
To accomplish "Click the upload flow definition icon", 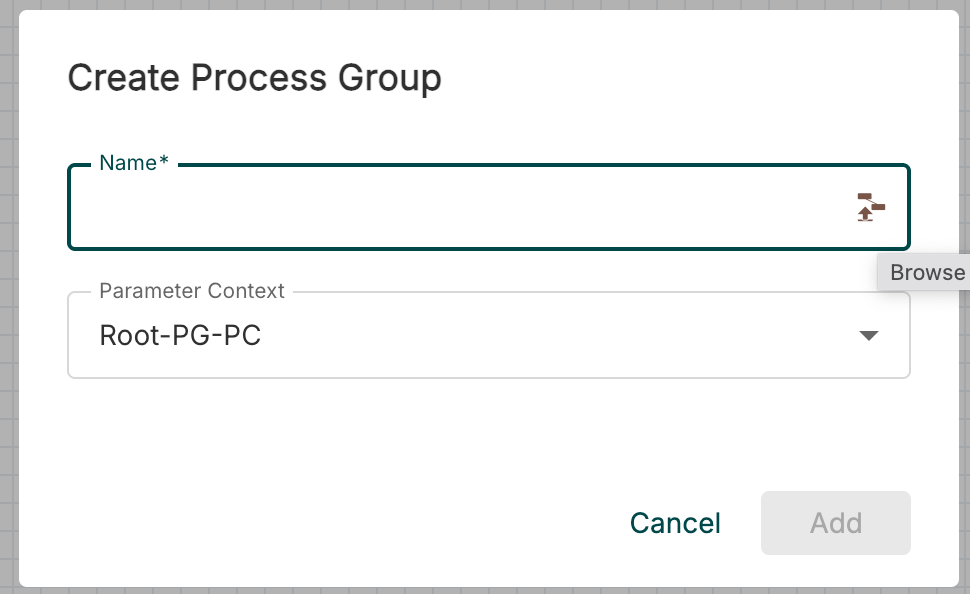I will point(870,207).
